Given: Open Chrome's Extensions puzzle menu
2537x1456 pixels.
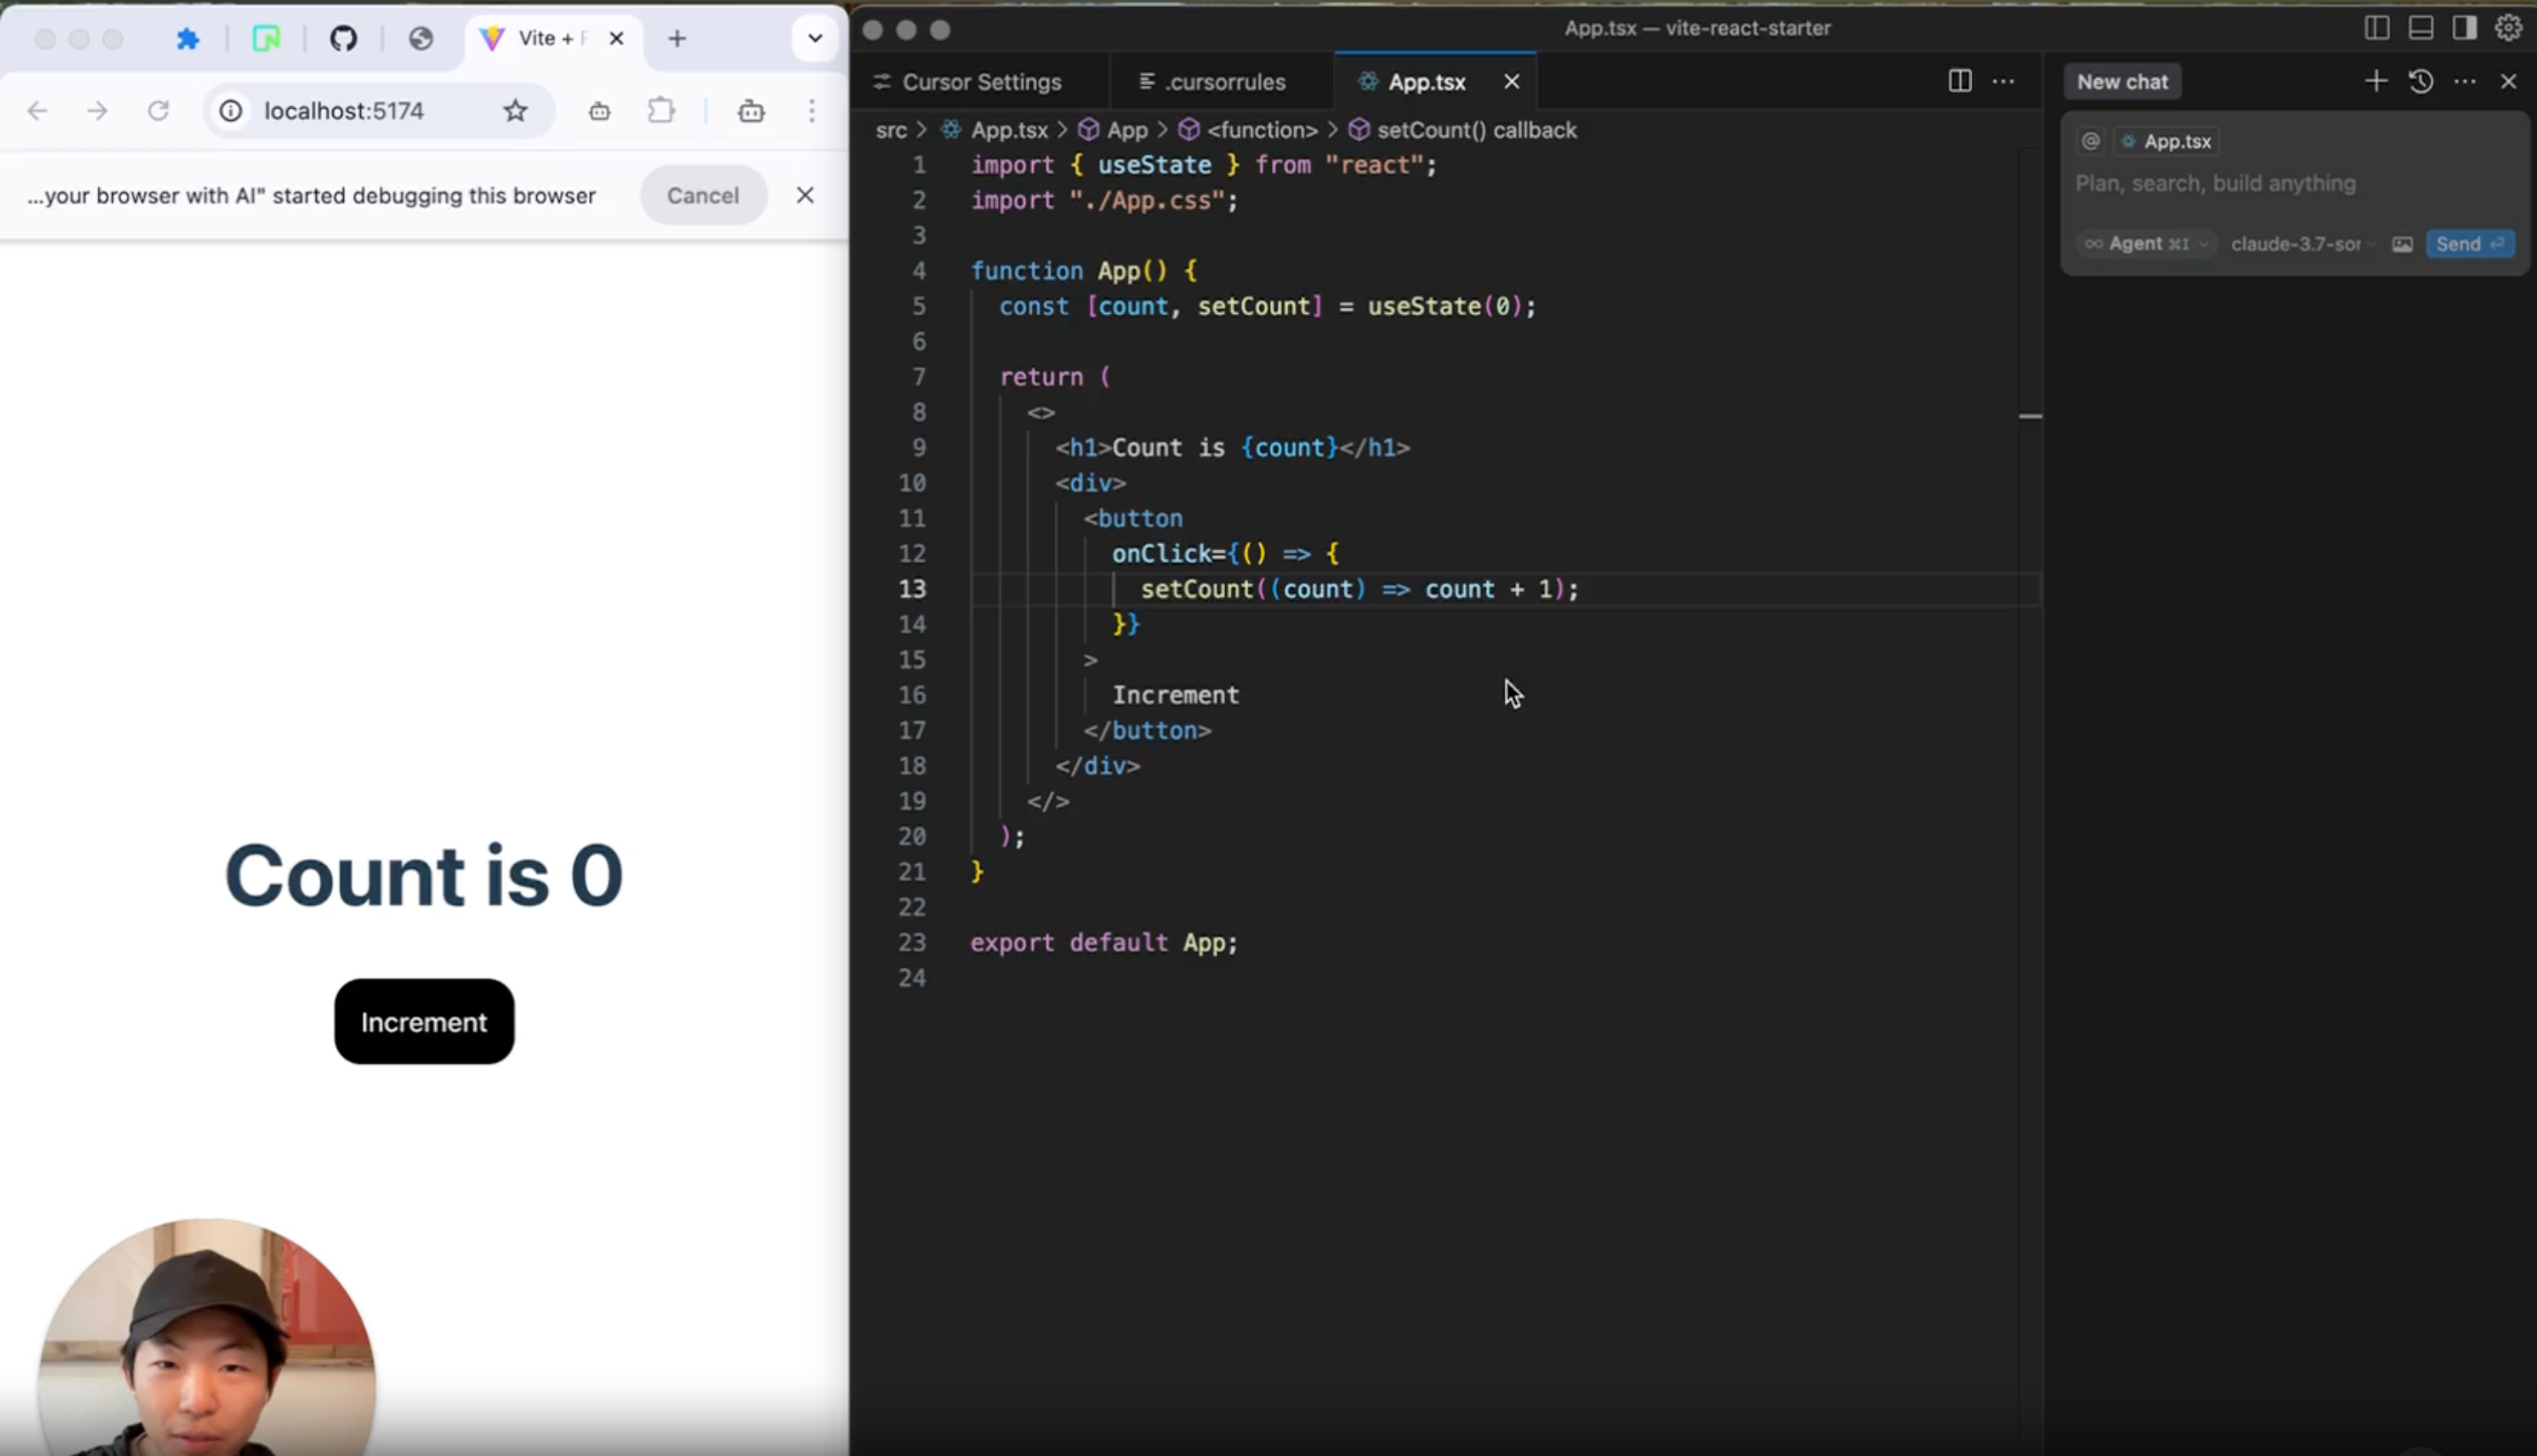Looking at the screenshot, I should (x=661, y=111).
